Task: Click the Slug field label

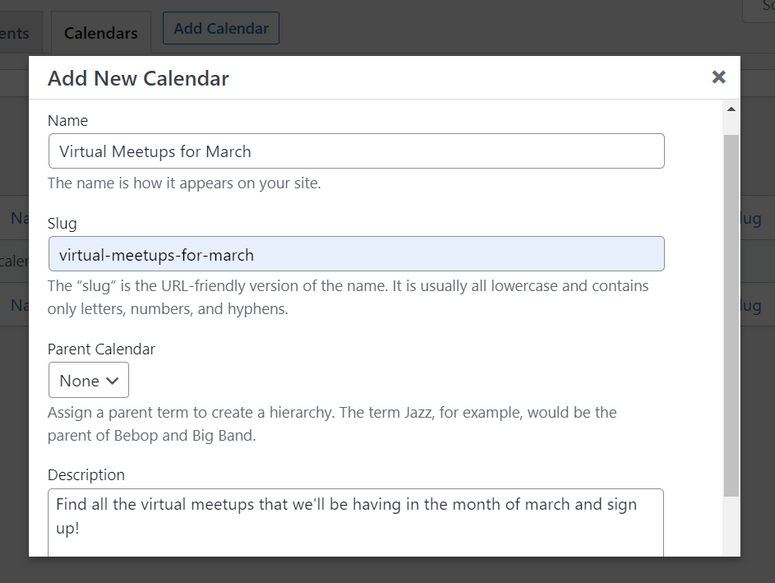Action: click(x=62, y=223)
